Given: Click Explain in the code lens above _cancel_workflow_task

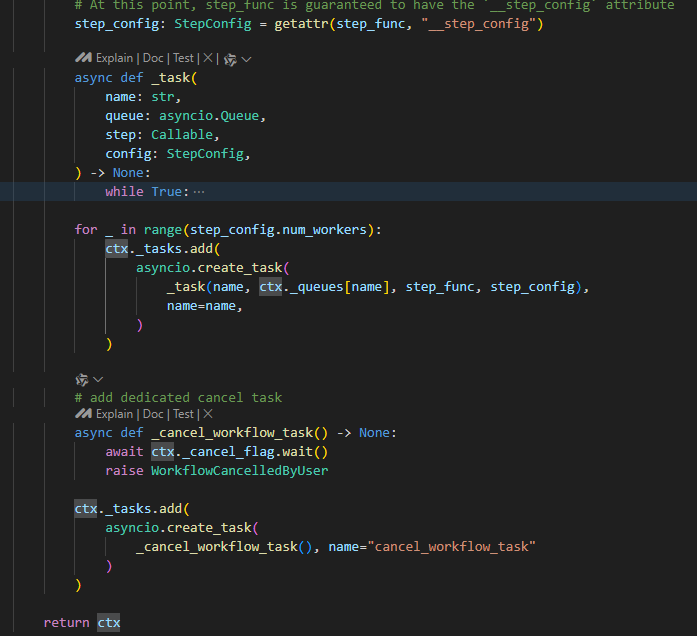Looking at the screenshot, I should click(114, 414).
